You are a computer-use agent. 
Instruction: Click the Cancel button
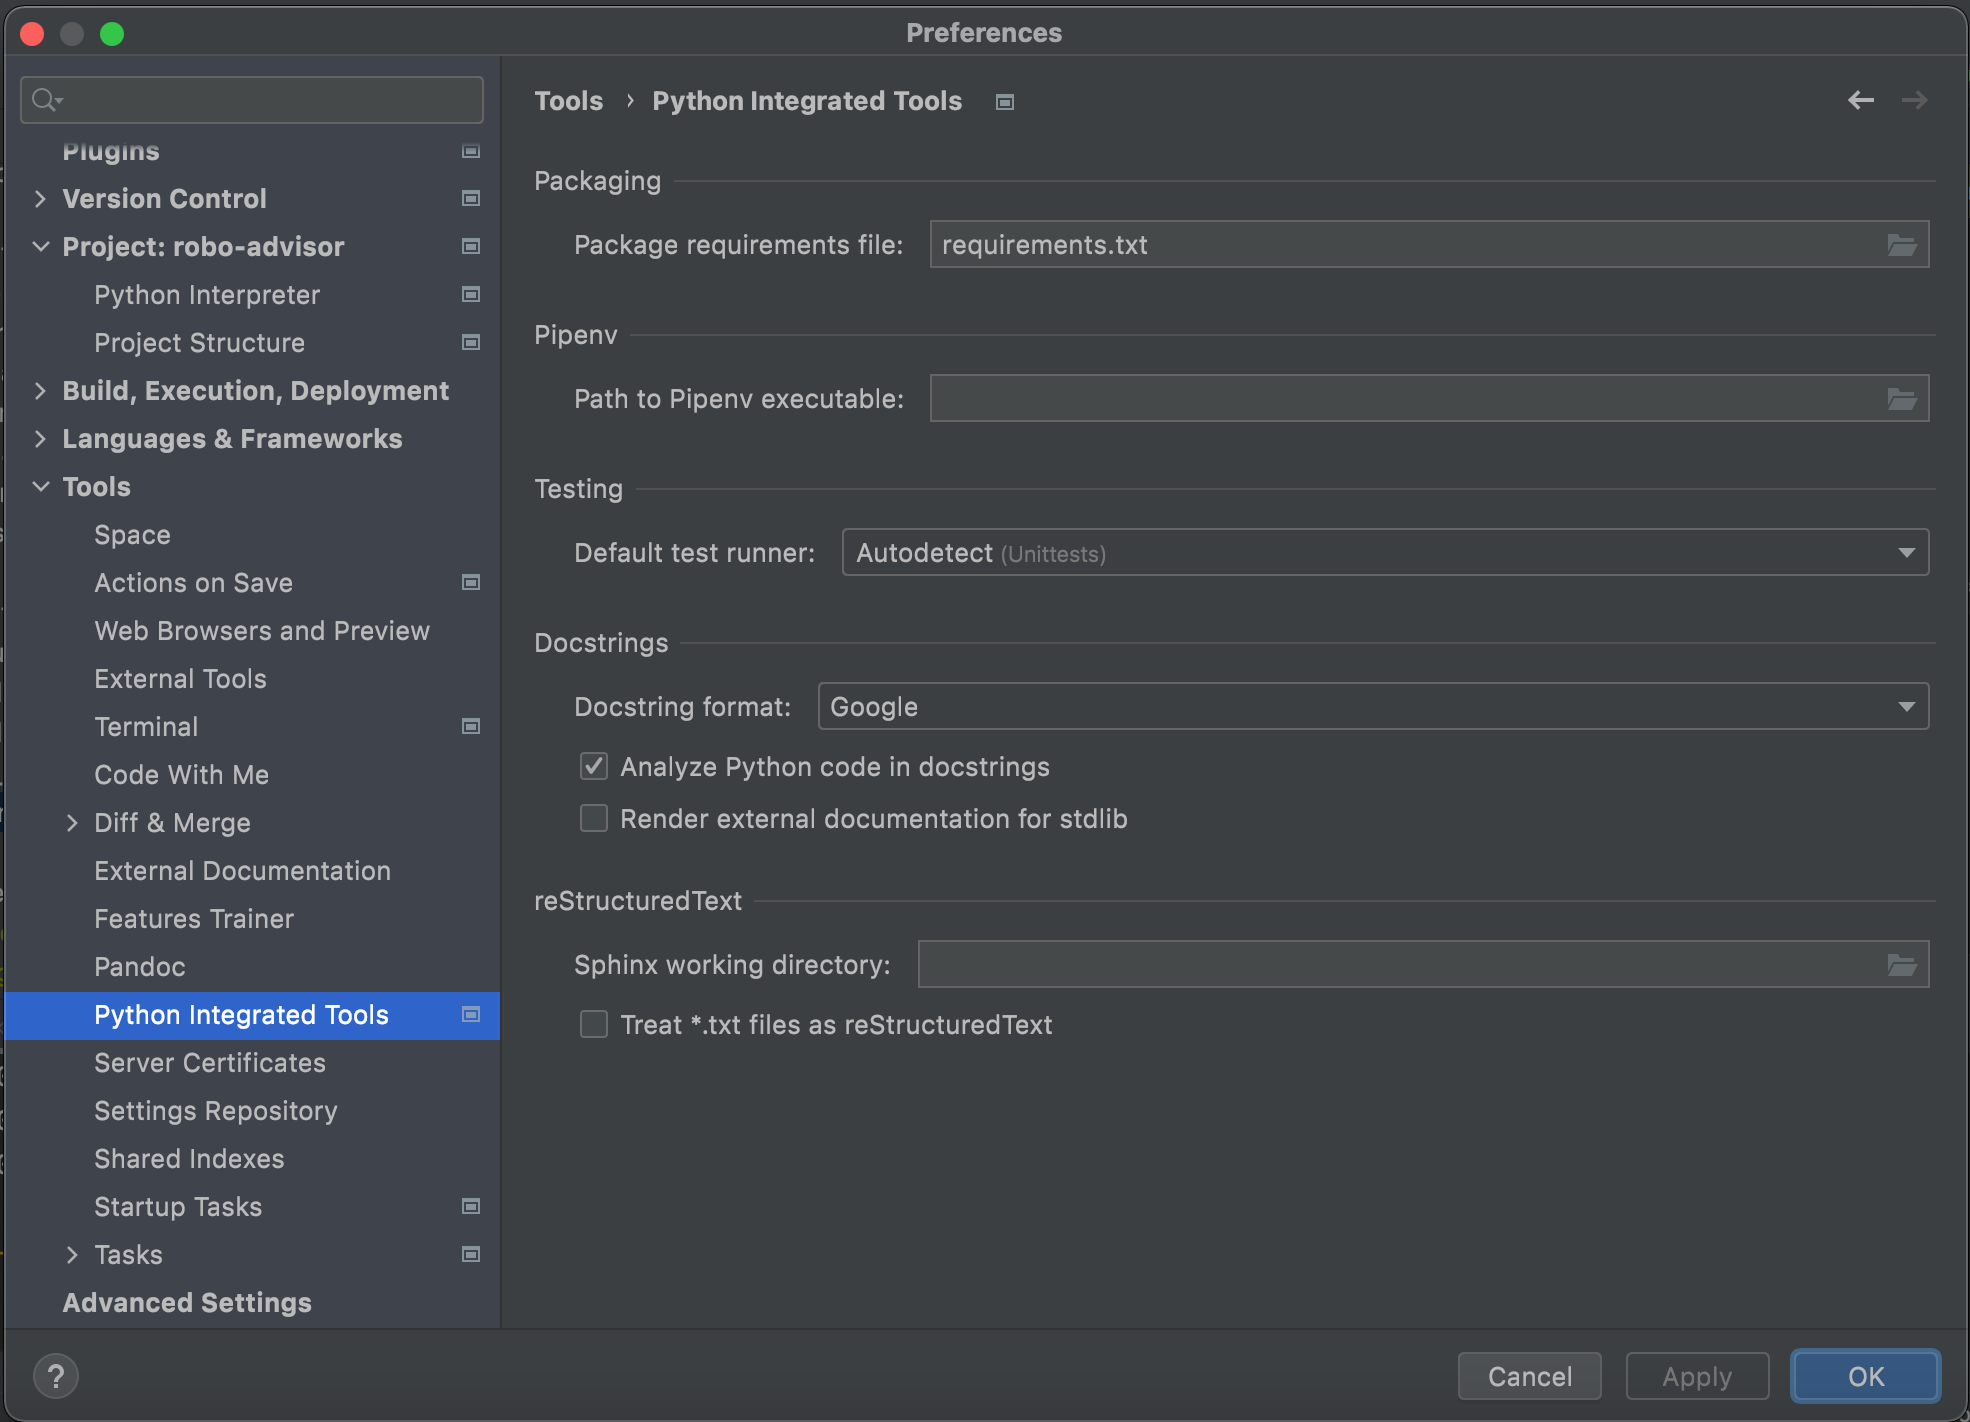pos(1529,1376)
